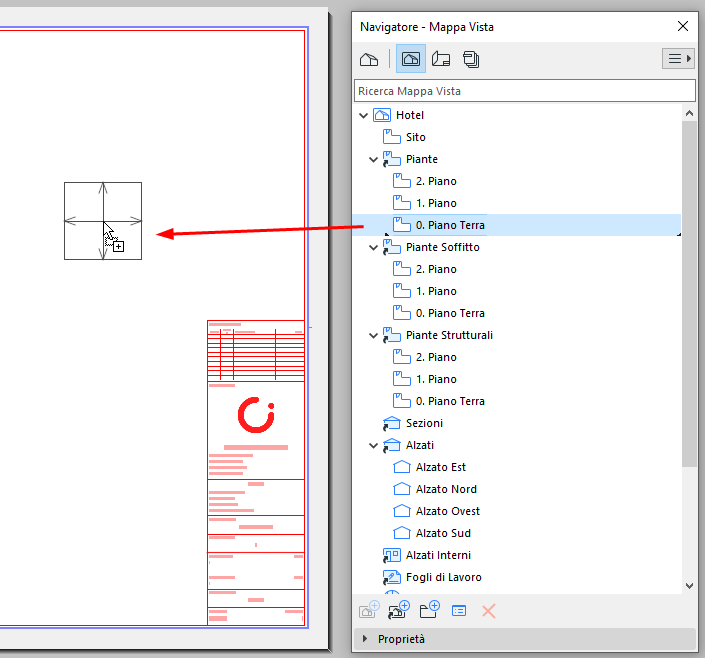Collapse the Hotel root node
The height and width of the screenshot is (658, 705).
pos(363,116)
